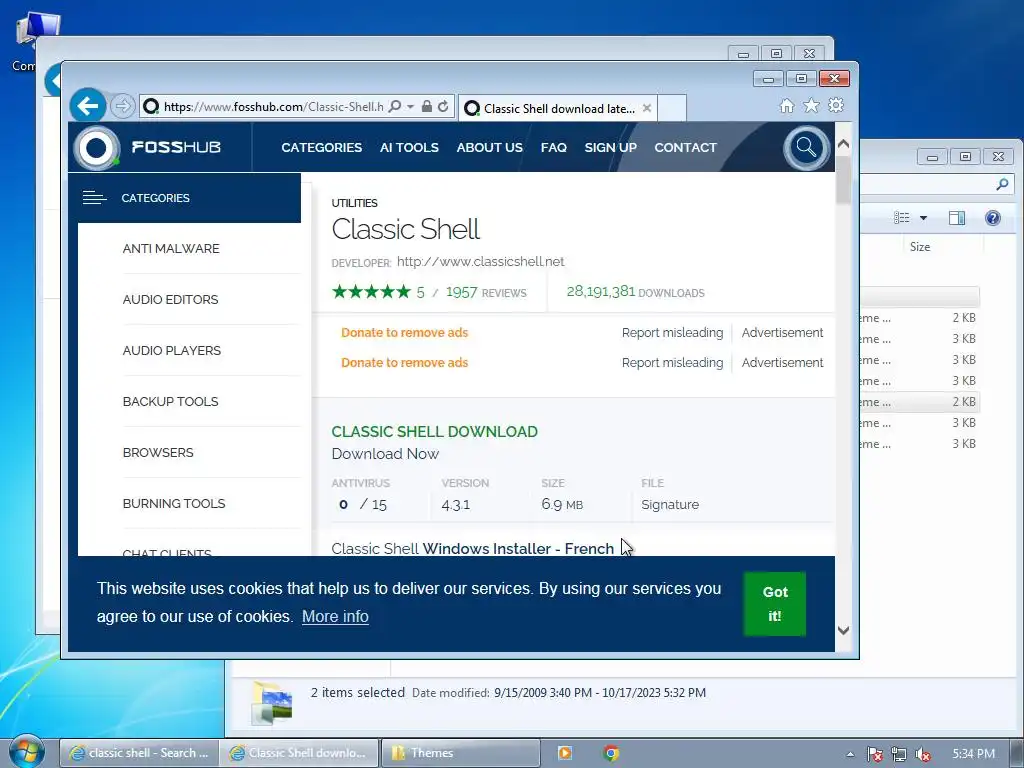Open a new blank tab
1024x768 pixels.
click(x=671, y=108)
